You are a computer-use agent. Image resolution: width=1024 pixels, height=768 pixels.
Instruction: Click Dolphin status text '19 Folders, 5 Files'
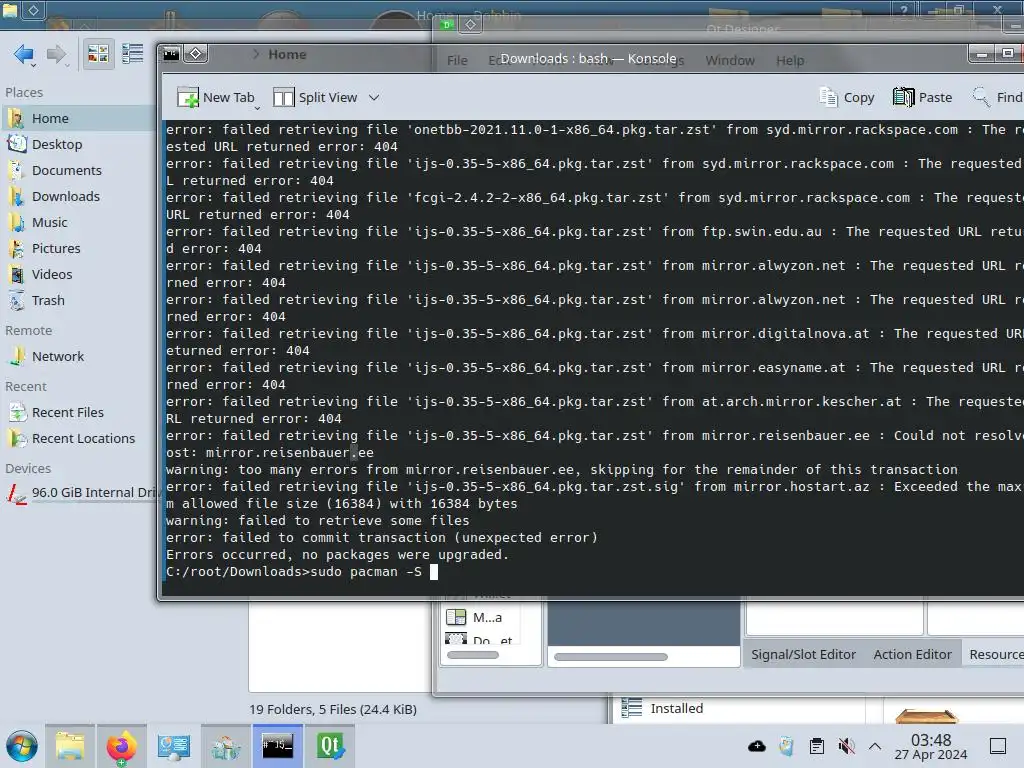333,709
